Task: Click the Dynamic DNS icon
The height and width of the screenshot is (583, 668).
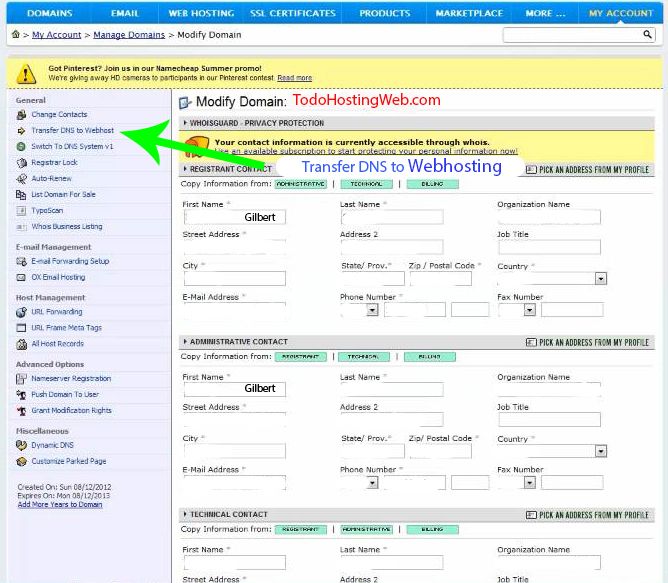Action: [x=21, y=445]
